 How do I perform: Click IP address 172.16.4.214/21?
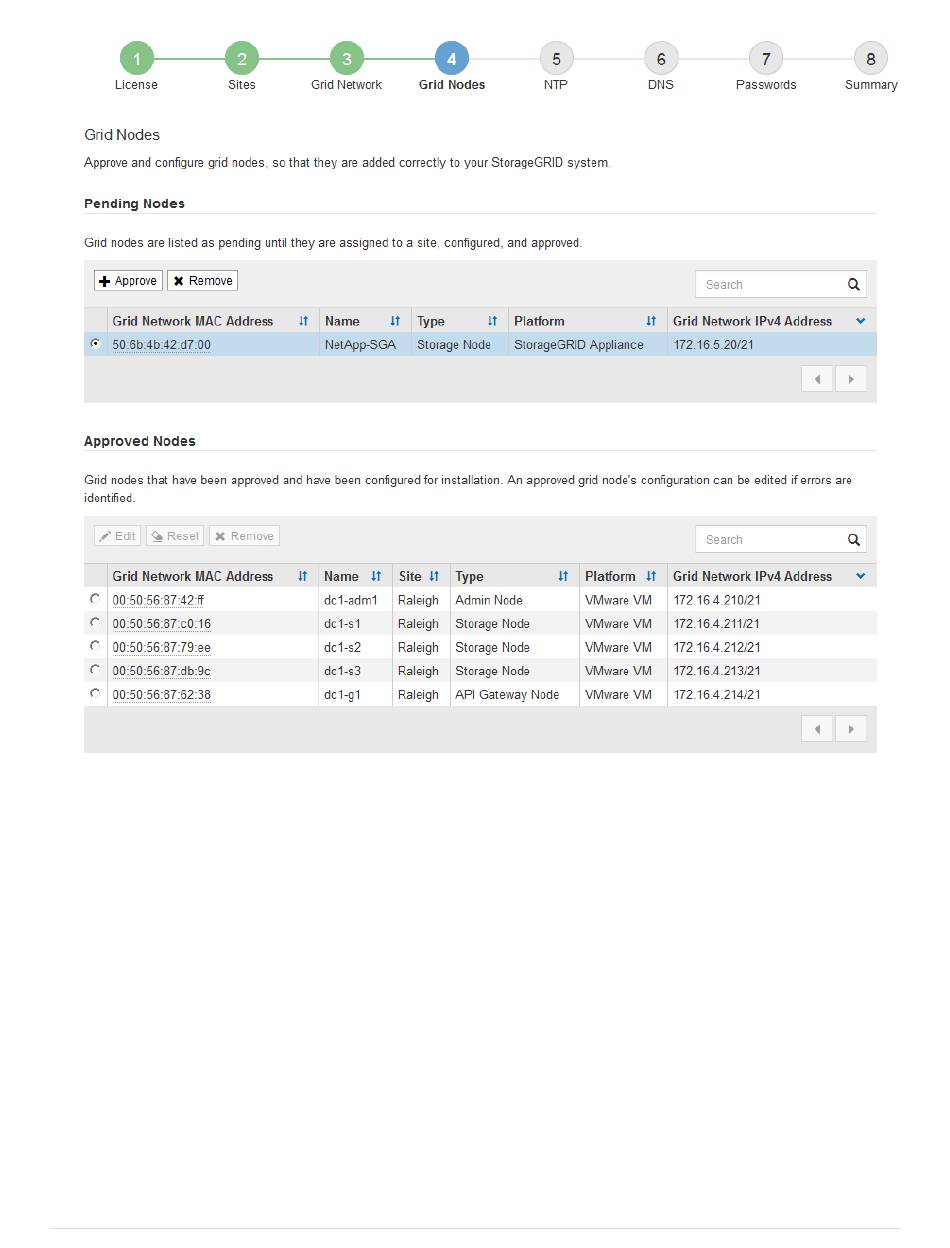click(x=716, y=695)
